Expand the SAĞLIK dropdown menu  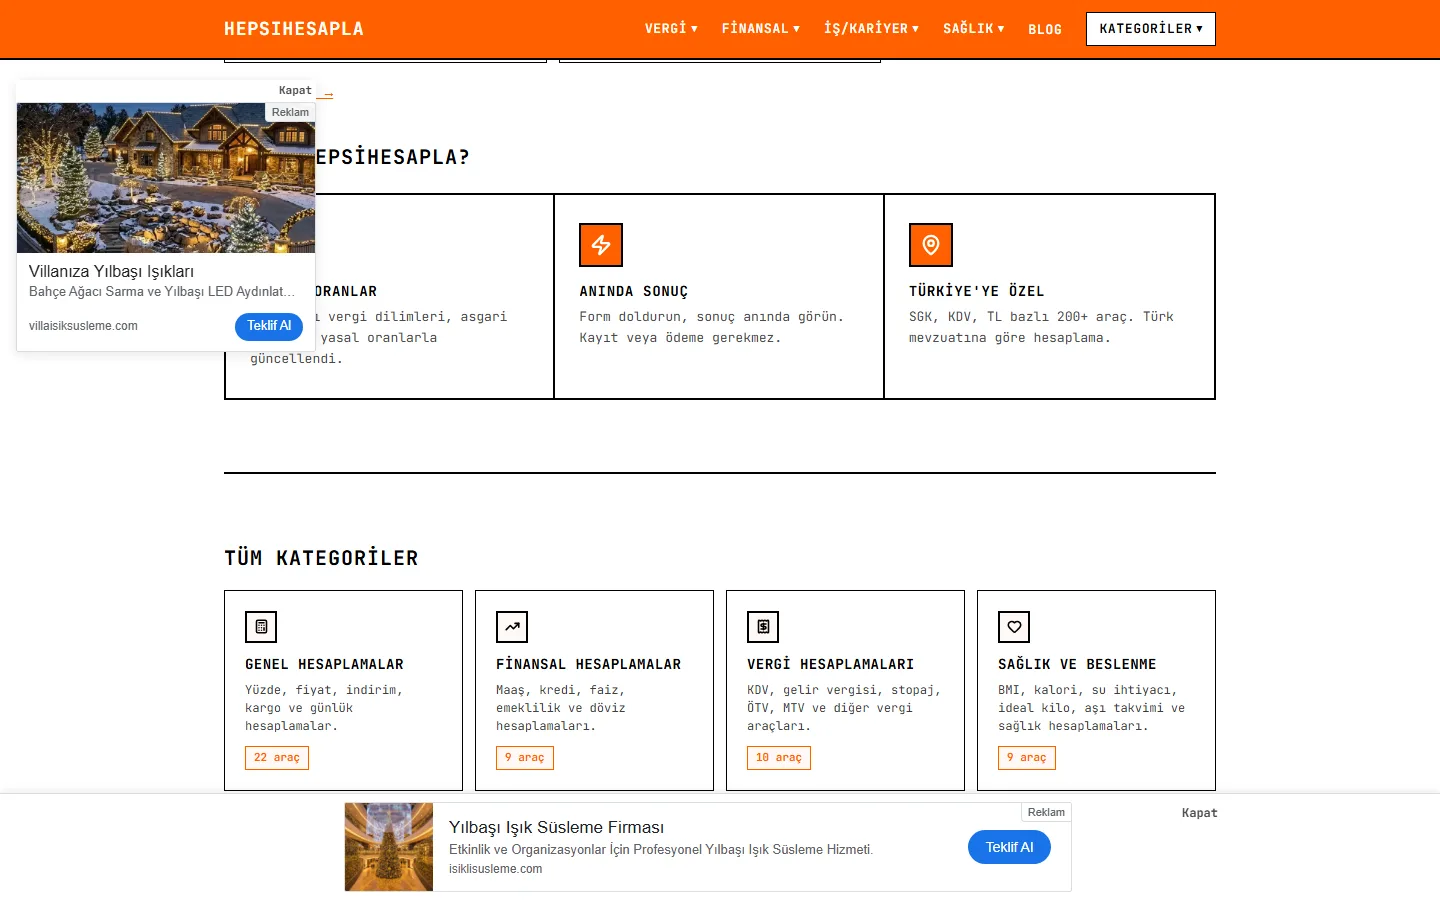(973, 29)
